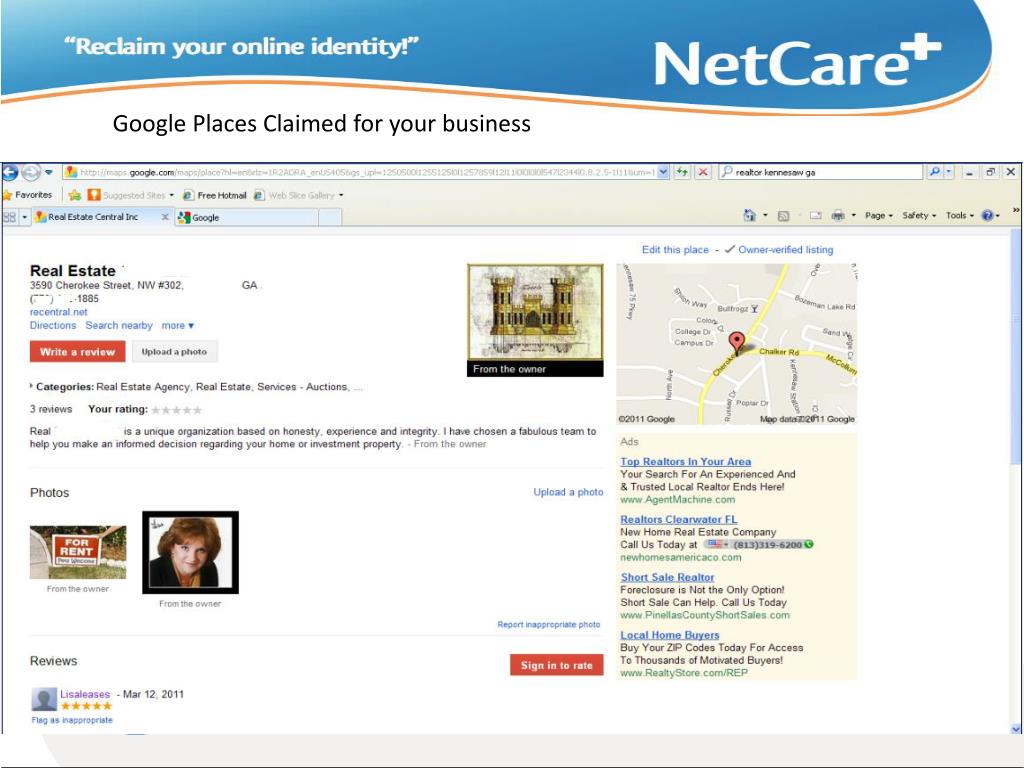Set your rating with the gray stars

(x=176, y=410)
